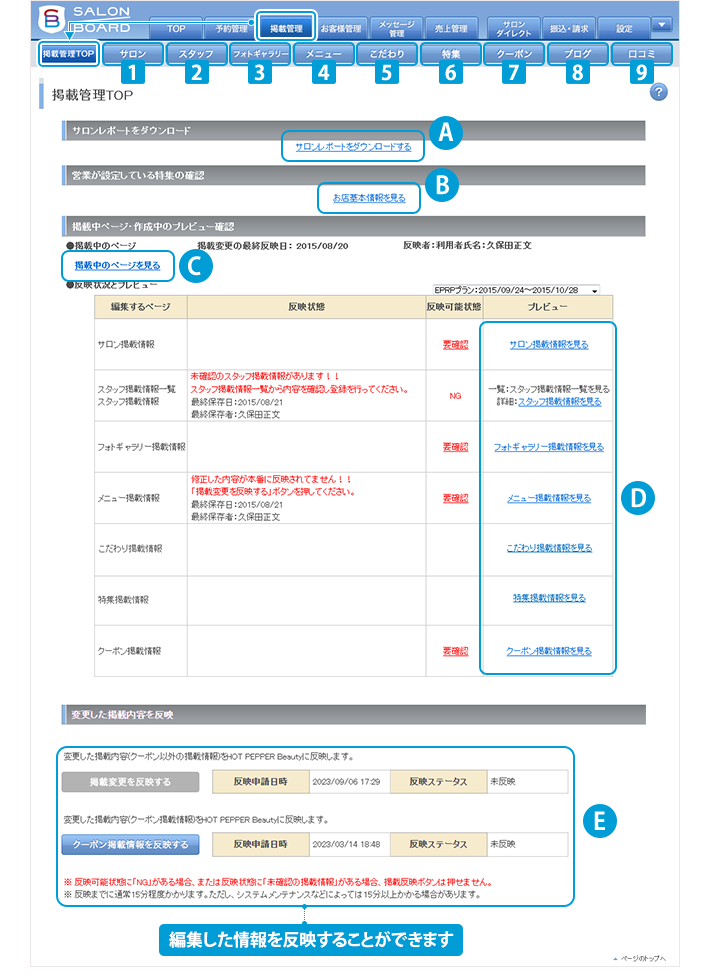The image size is (710, 980).
Task: Open the フォトギャラリー submenu
Action: point(259,54)
